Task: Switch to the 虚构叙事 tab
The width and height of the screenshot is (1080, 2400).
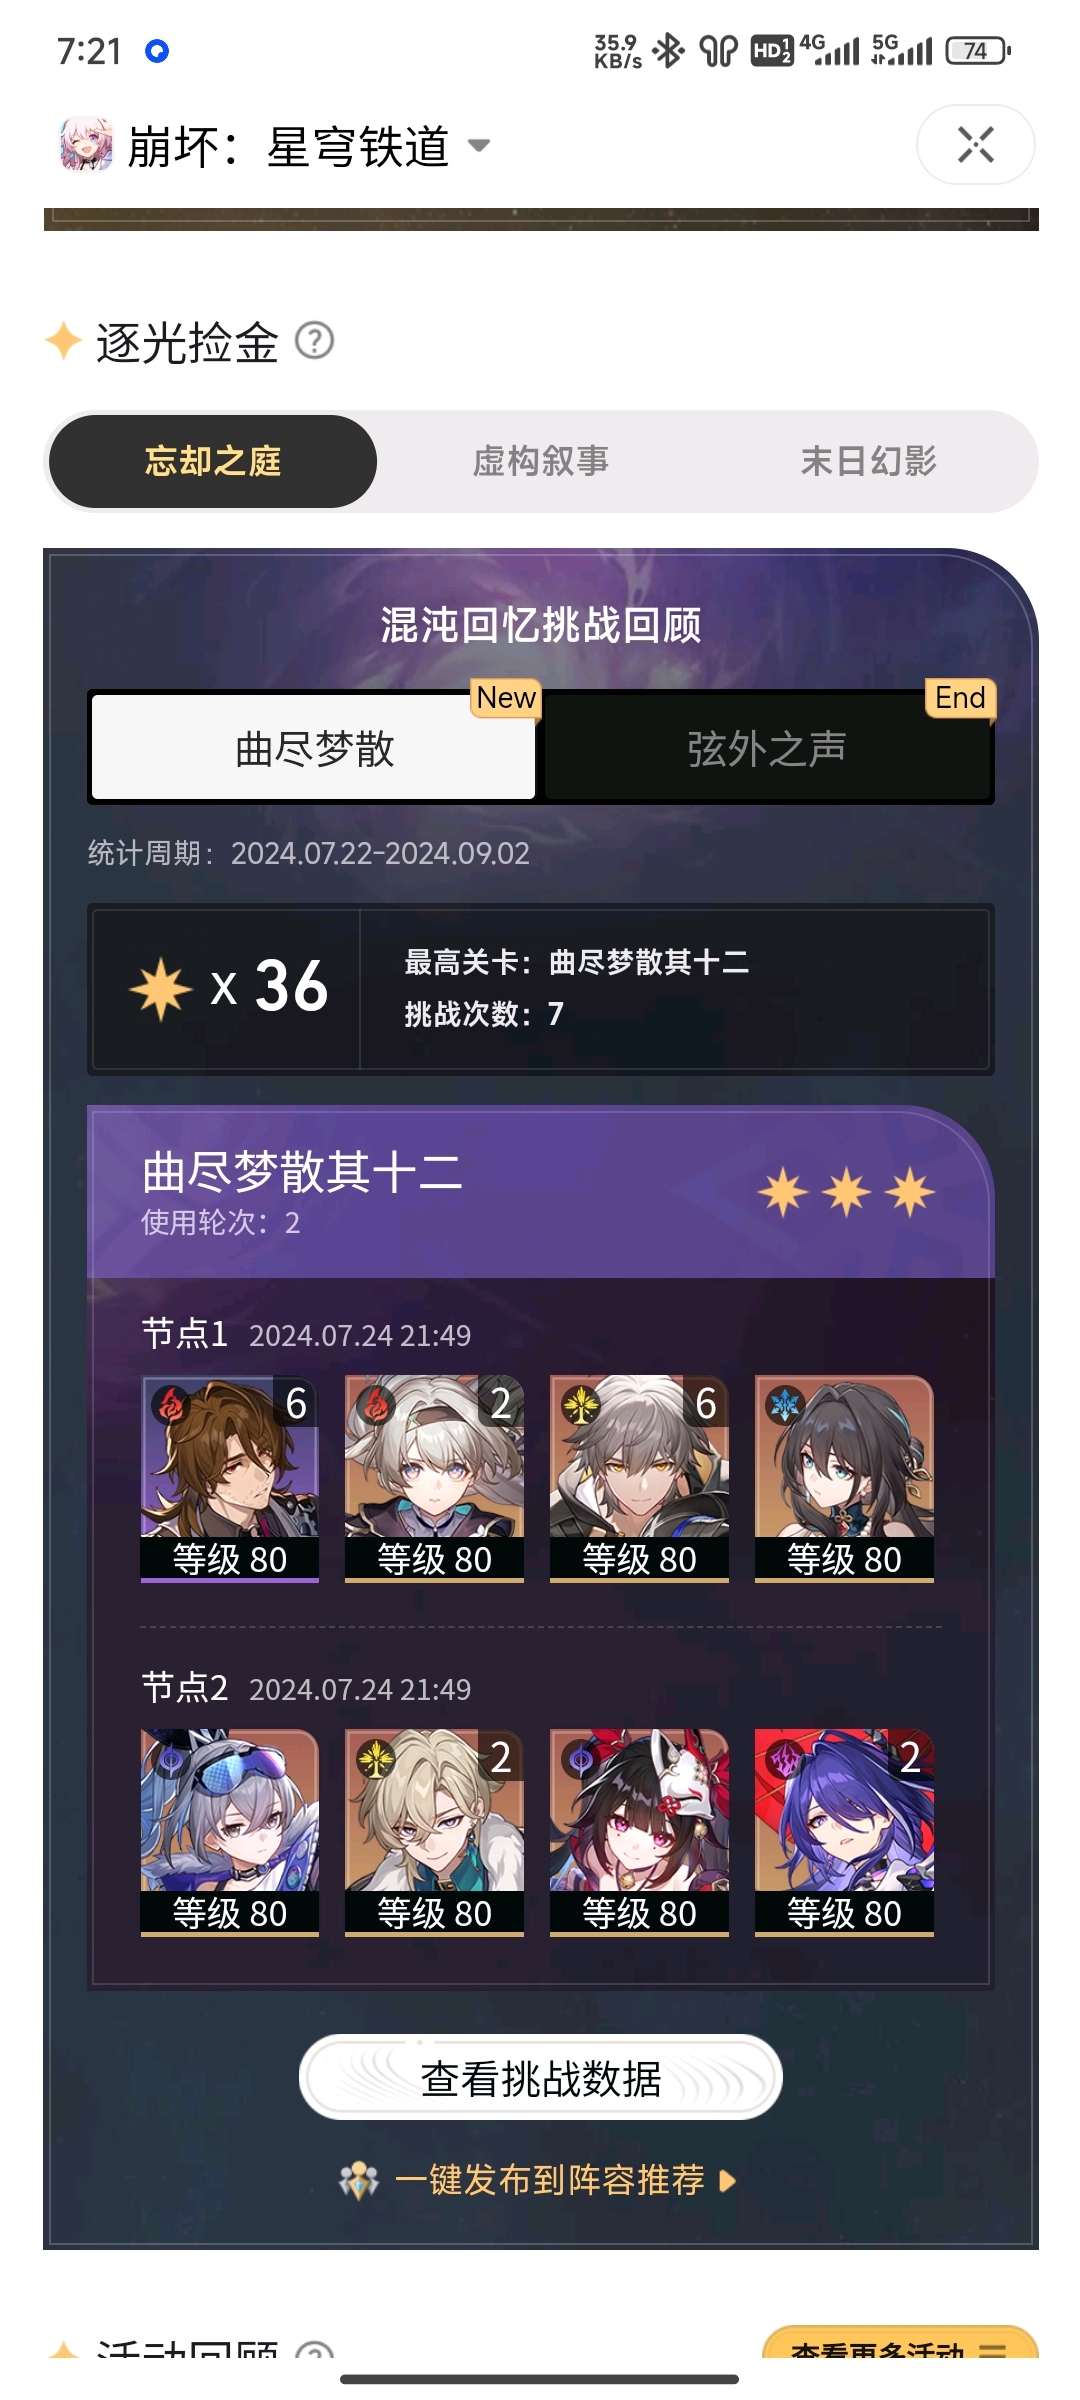Action: [541, 461]
